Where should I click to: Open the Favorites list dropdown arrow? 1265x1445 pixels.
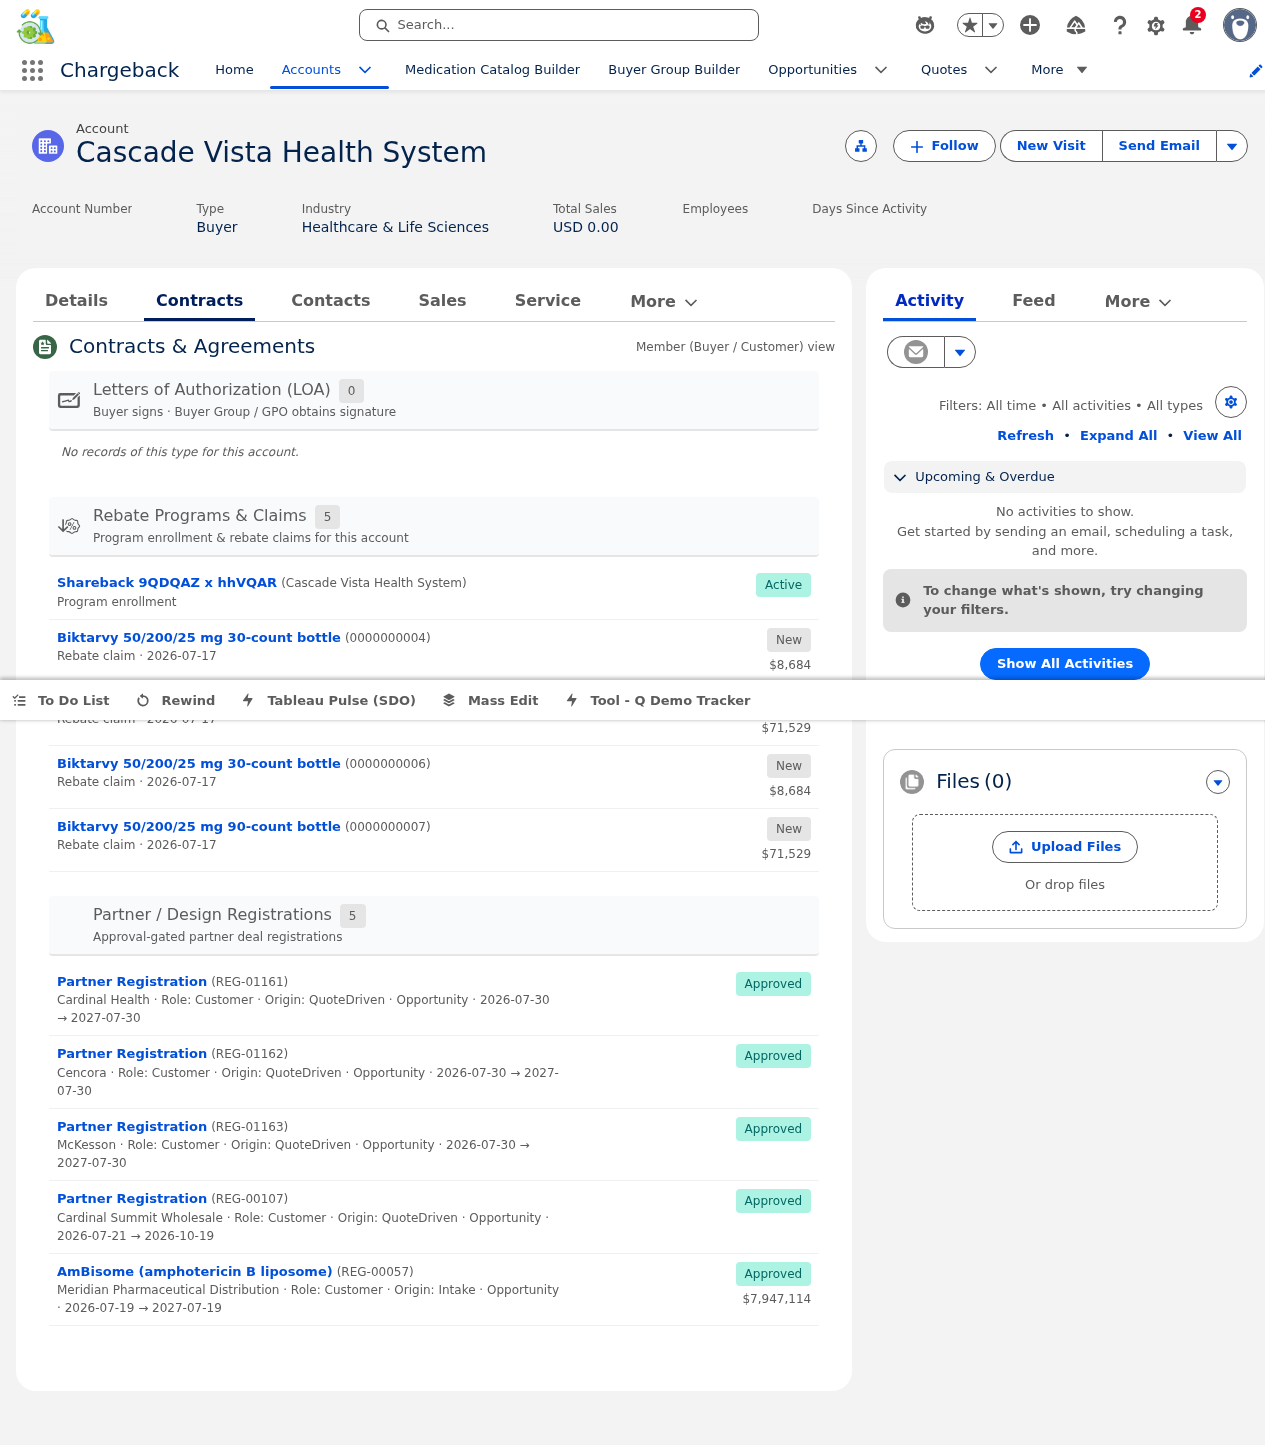pos(993,25)
